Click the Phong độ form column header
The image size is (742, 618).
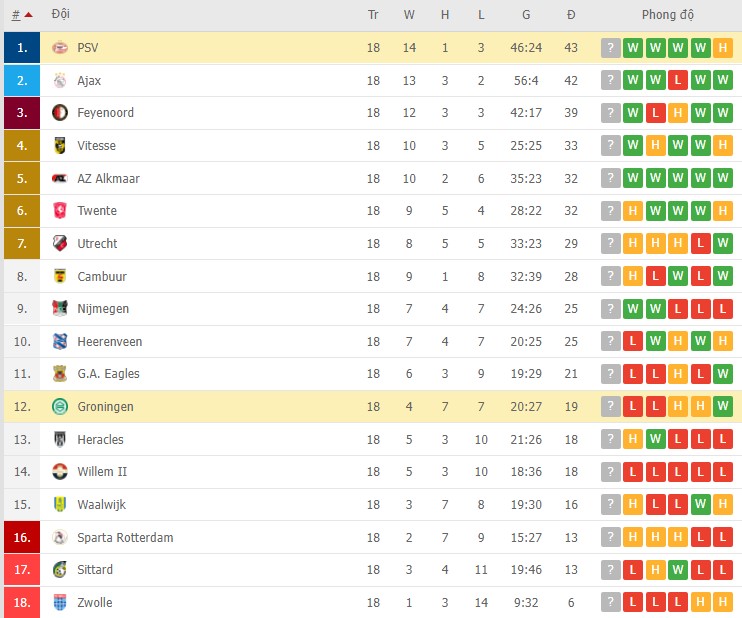click(667, 15)
